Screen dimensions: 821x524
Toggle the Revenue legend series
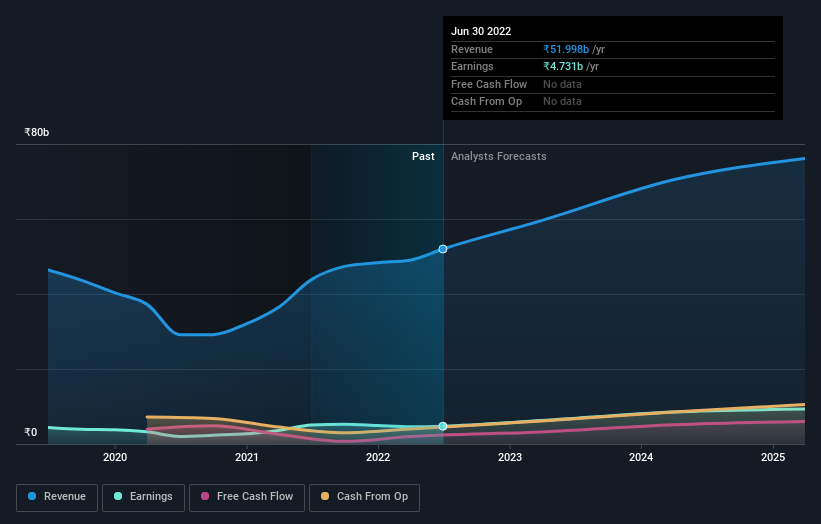[57, 497]
